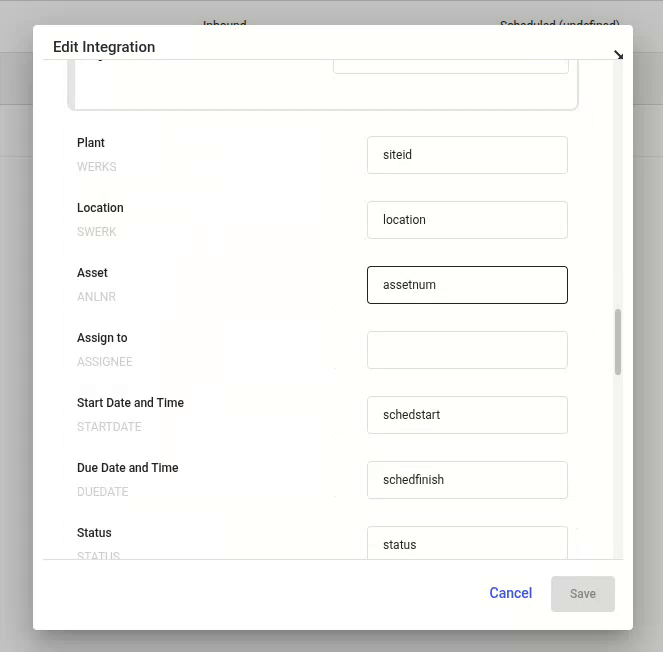This screenshot has width=663, height=652.
Task: Click the ASSIGNEE field code text
Action: (104, 362)
